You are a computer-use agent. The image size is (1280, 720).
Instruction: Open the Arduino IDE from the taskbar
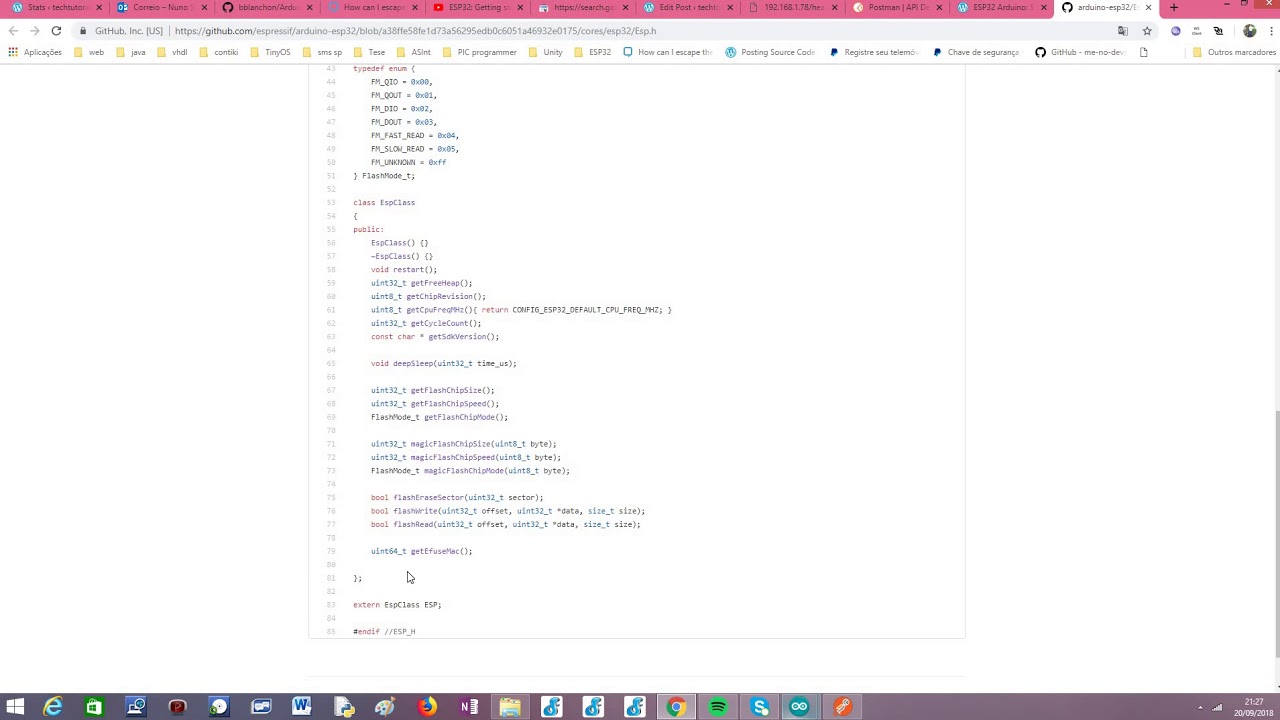coord(800,707)
